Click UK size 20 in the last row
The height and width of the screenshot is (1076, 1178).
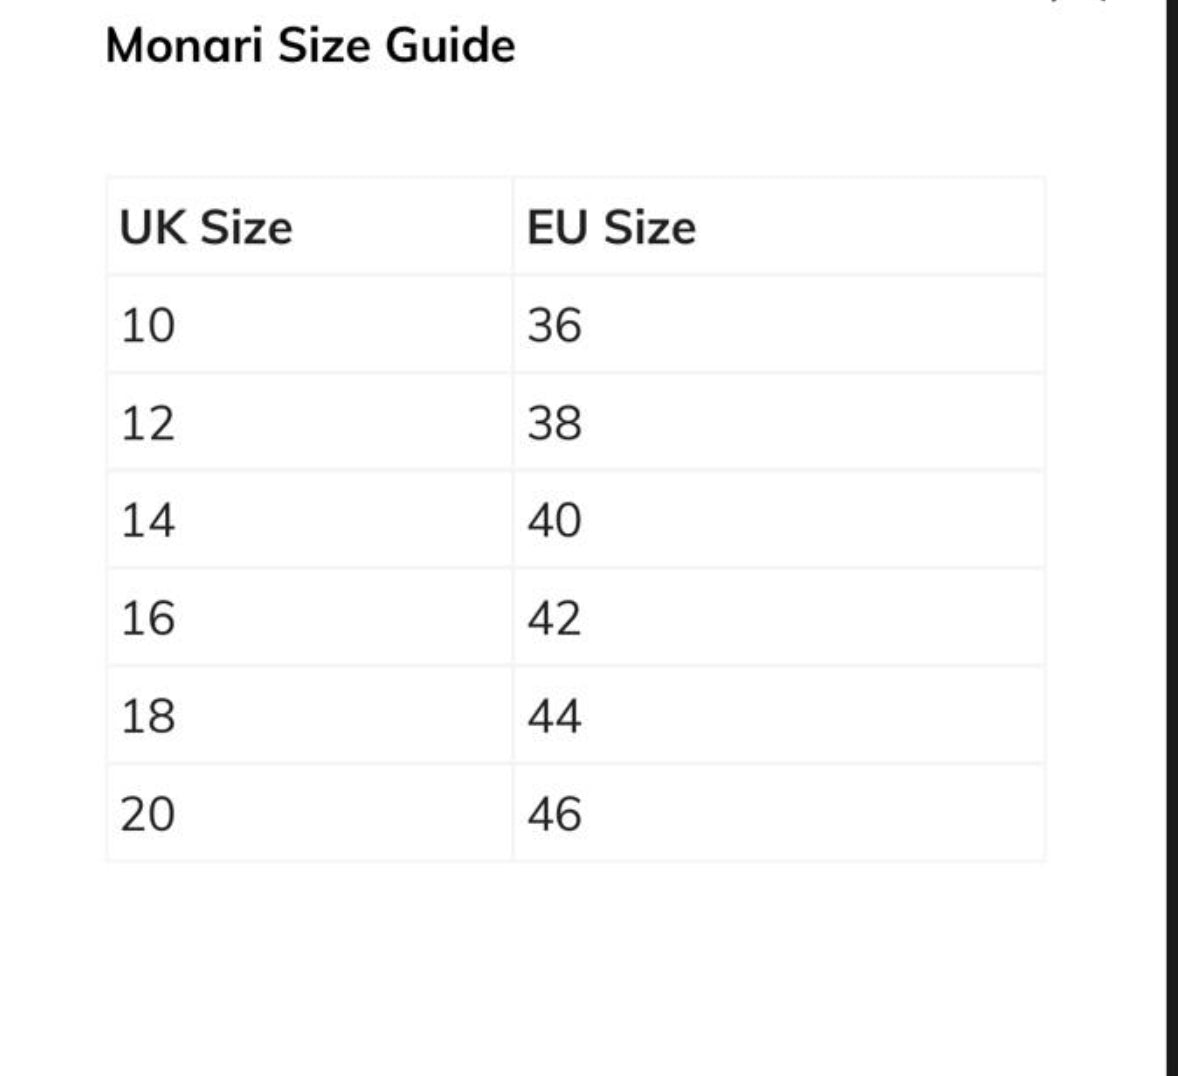pos(148,814)
